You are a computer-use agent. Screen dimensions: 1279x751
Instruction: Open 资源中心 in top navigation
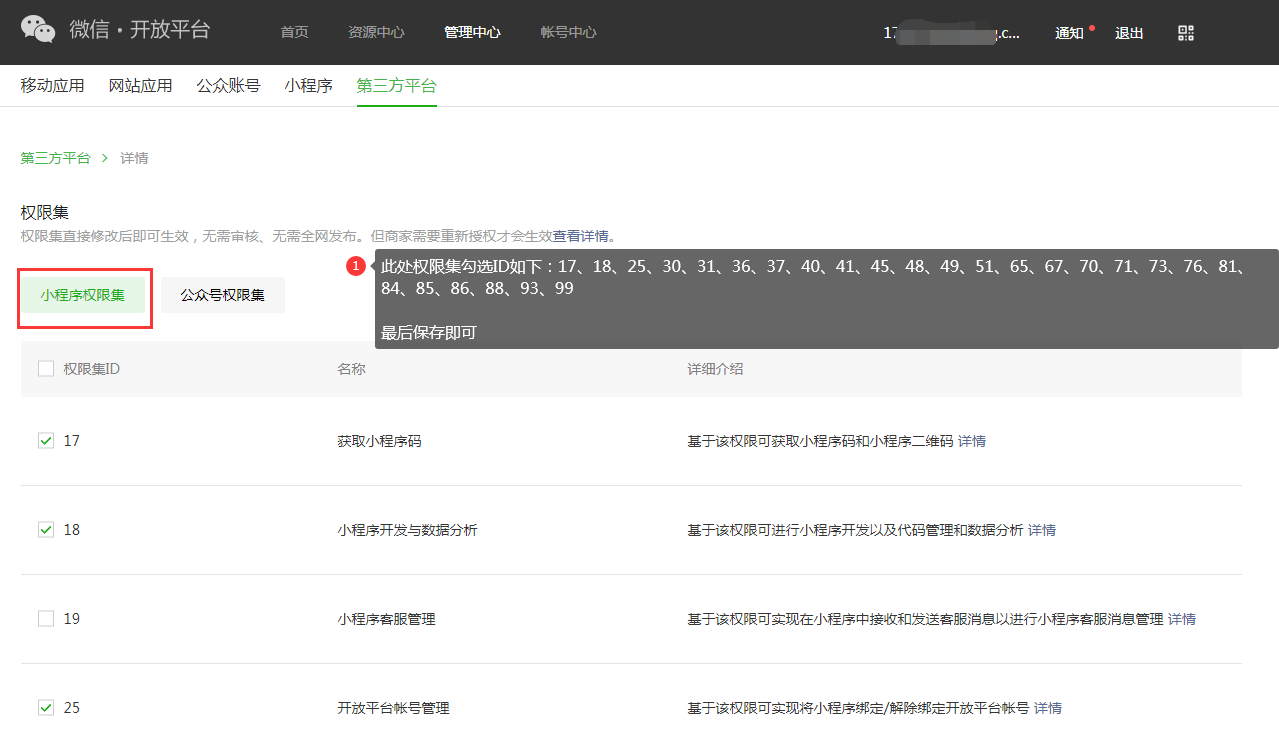tap(376, 32)
